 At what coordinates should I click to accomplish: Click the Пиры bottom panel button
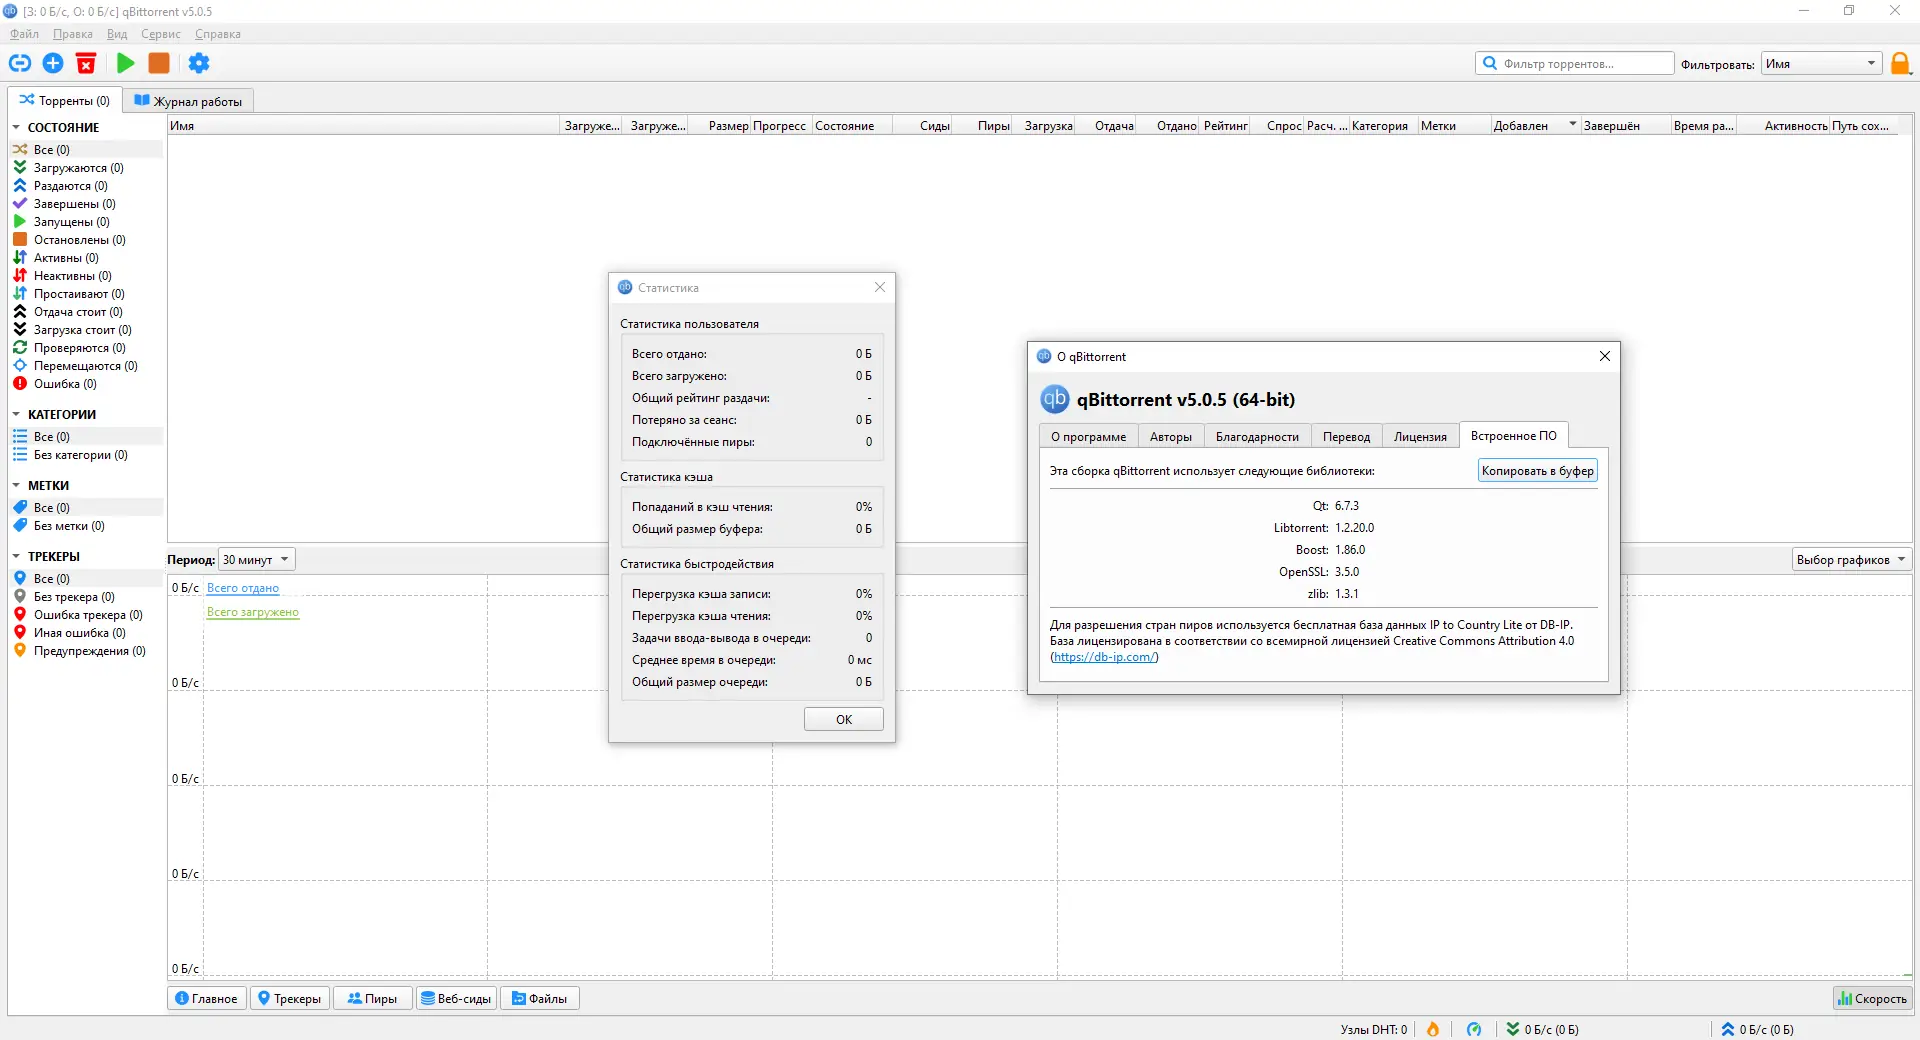372,999
